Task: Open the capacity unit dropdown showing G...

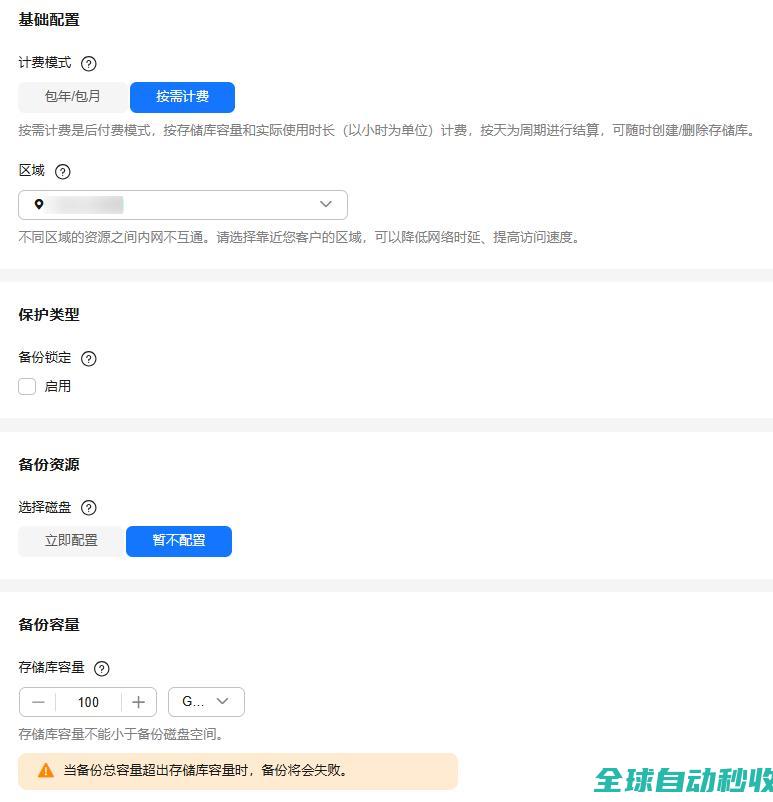Action: click(206, 702)
